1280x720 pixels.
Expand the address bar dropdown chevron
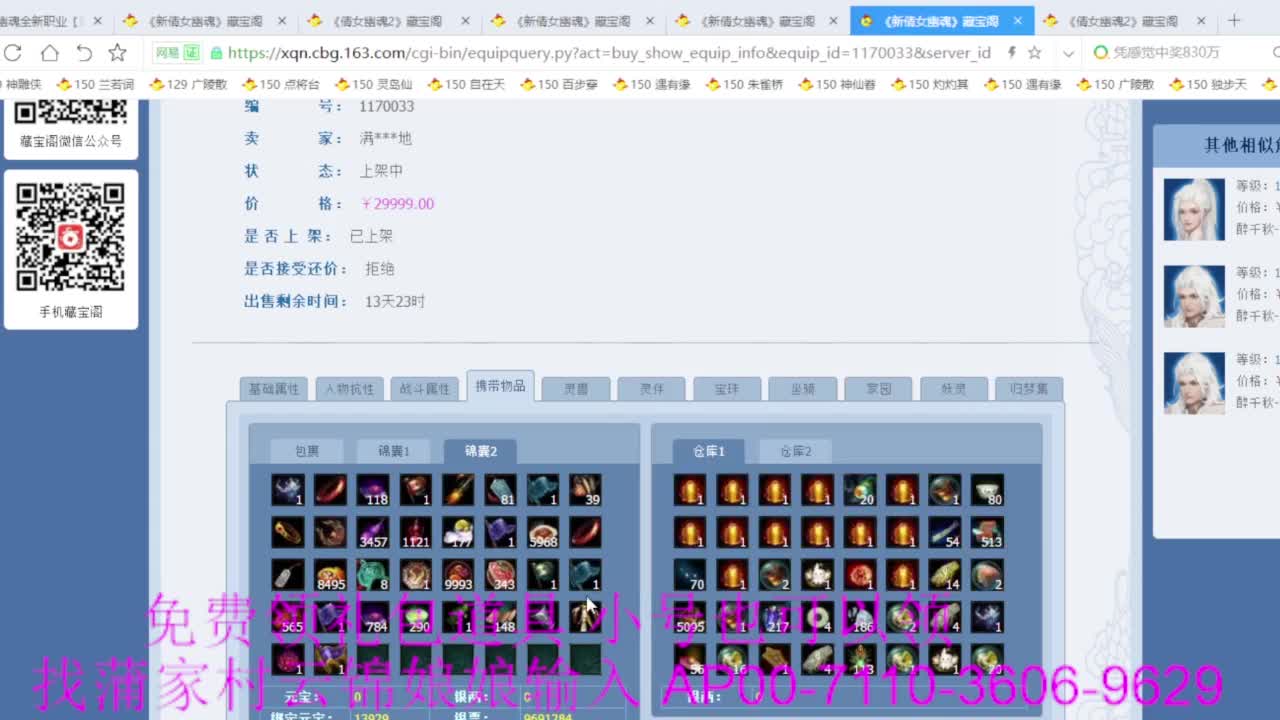(1068, 53)
